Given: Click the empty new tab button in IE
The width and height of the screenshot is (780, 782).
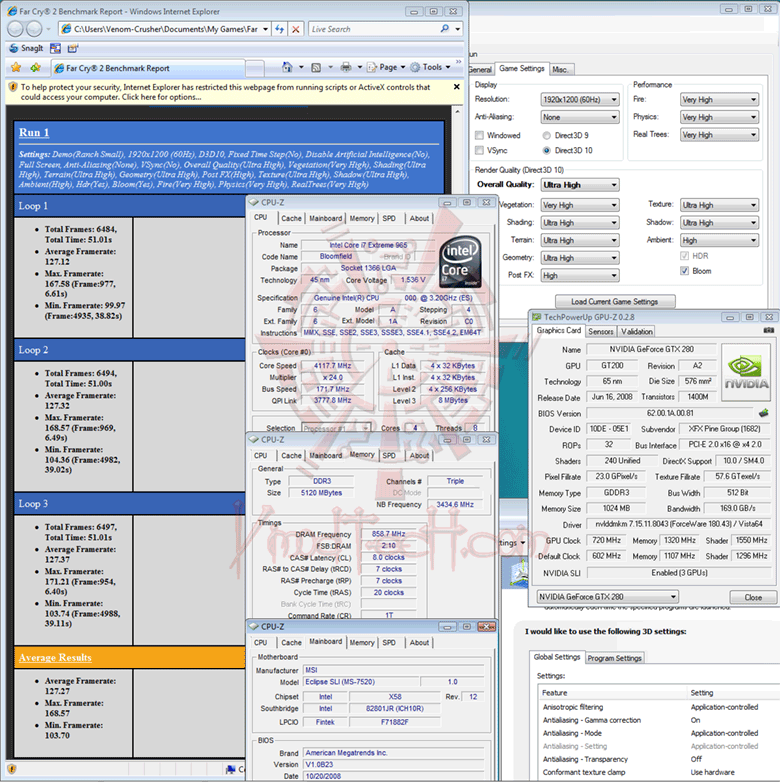Looking at the screenshot, I should [255, 68].
